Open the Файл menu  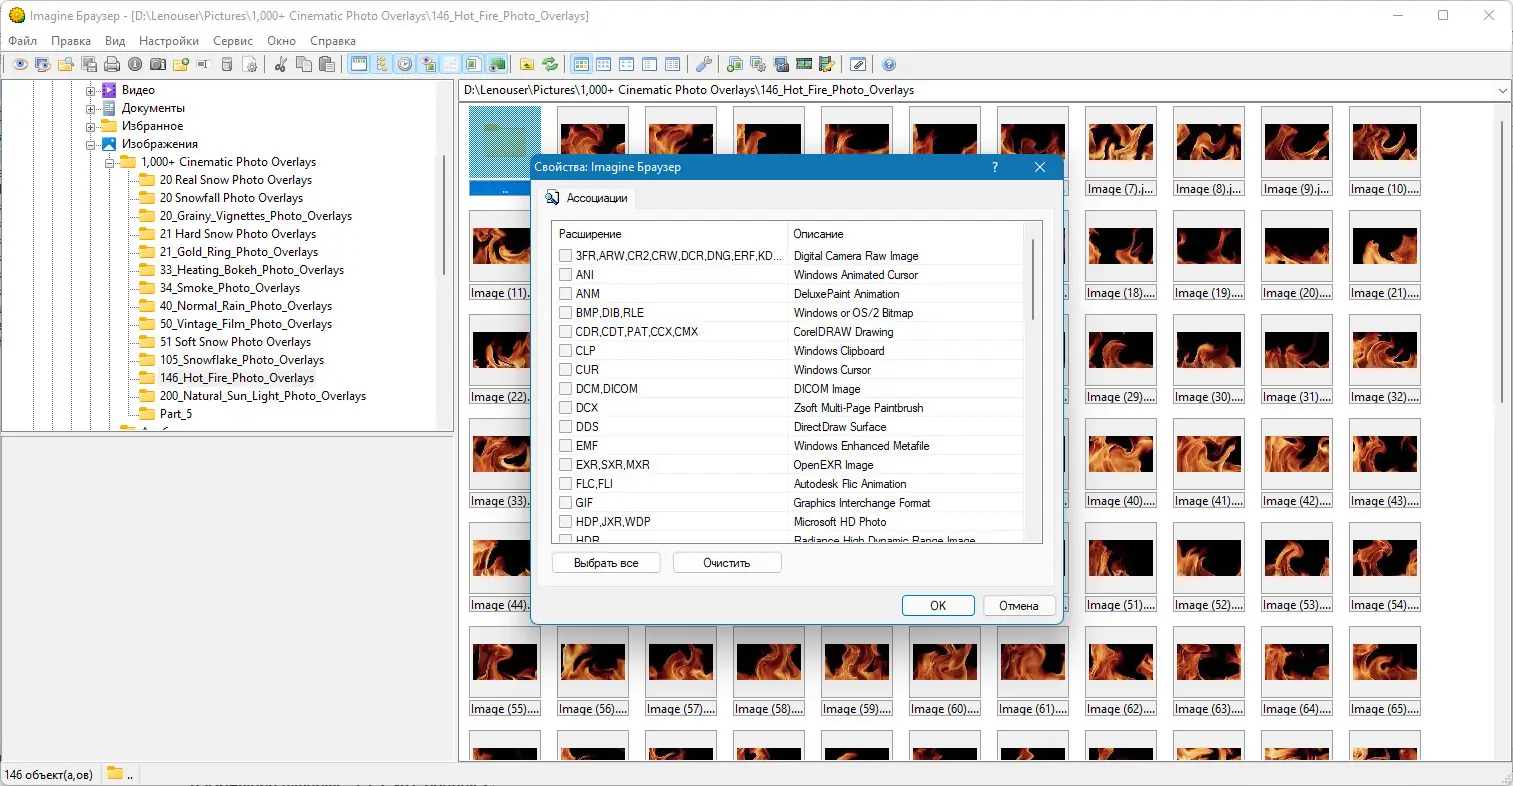tap(23, 41)
